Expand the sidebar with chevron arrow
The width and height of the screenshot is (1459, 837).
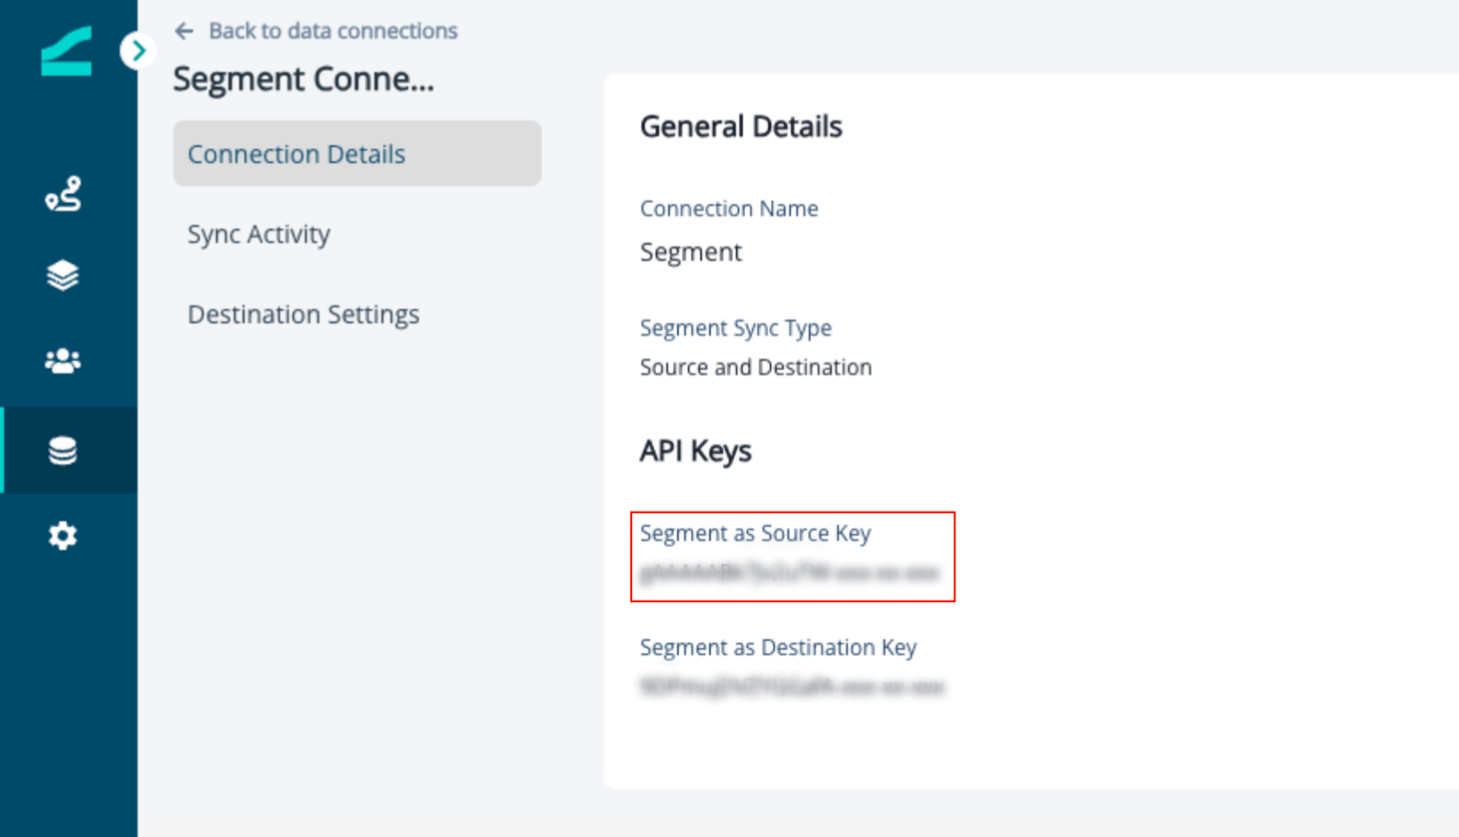tap(138, 51)
